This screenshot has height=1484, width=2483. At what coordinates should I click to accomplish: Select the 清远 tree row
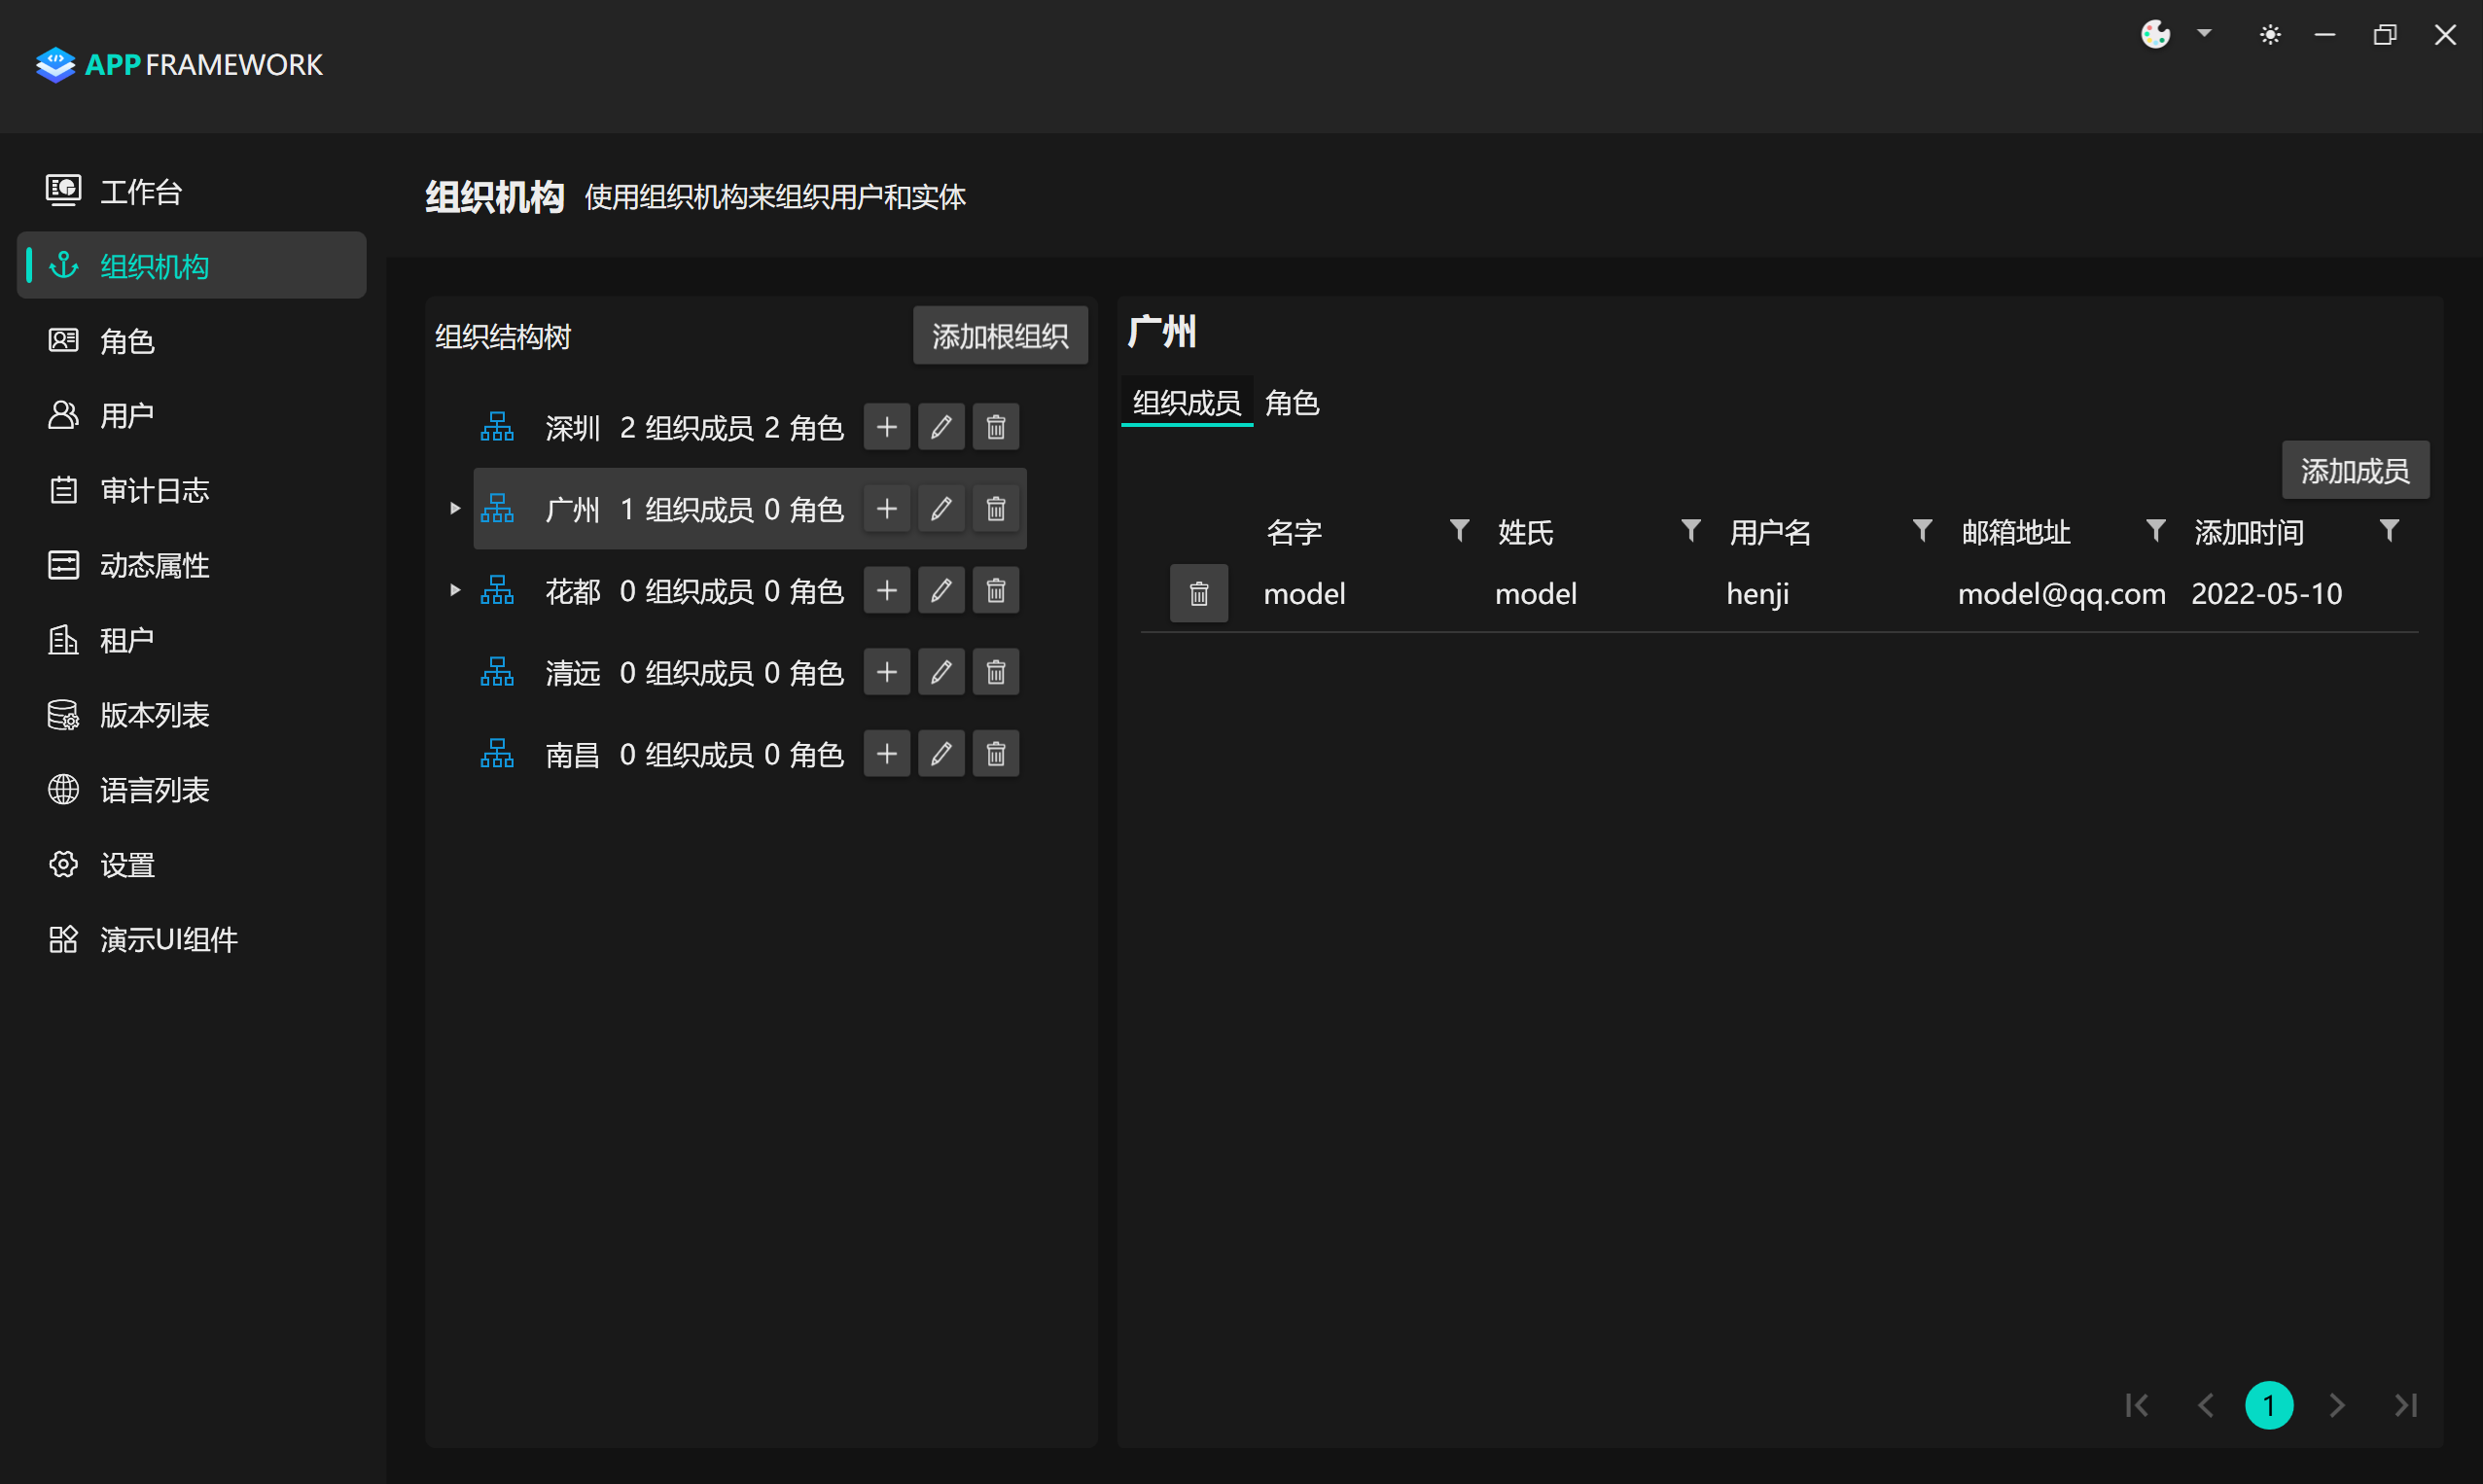click(x=750, y=673)
